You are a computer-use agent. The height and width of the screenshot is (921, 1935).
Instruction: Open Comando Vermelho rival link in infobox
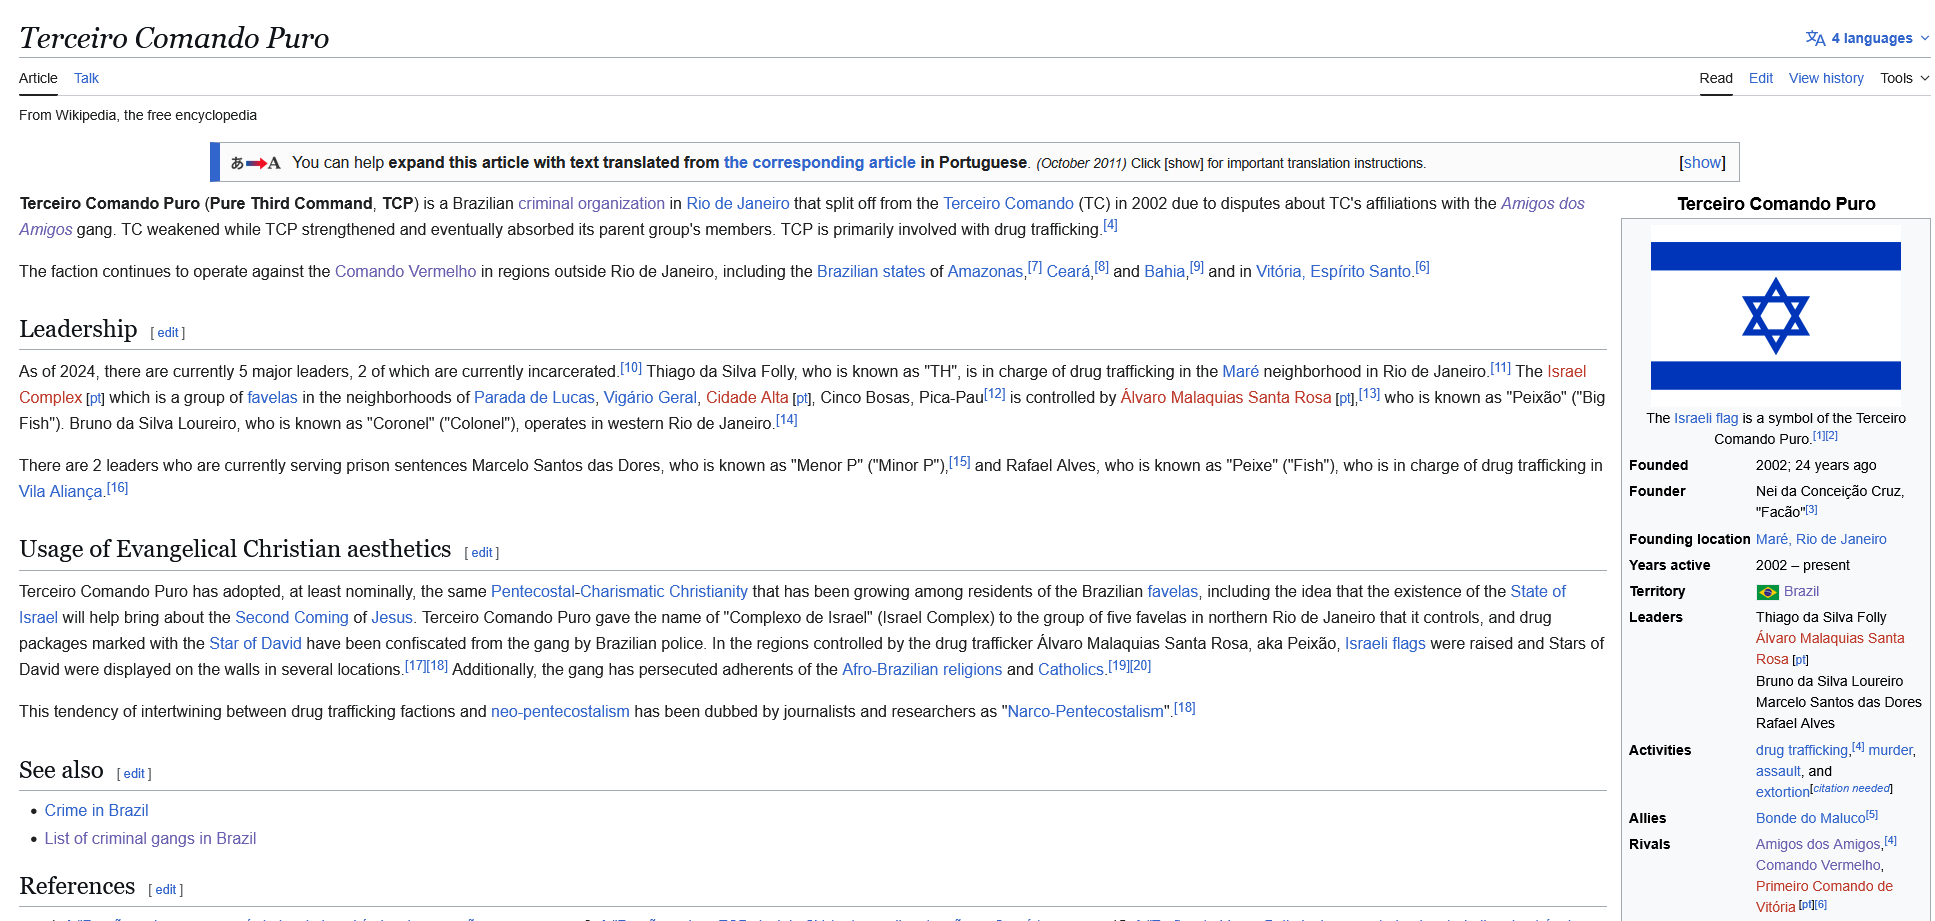[1818, 865]
